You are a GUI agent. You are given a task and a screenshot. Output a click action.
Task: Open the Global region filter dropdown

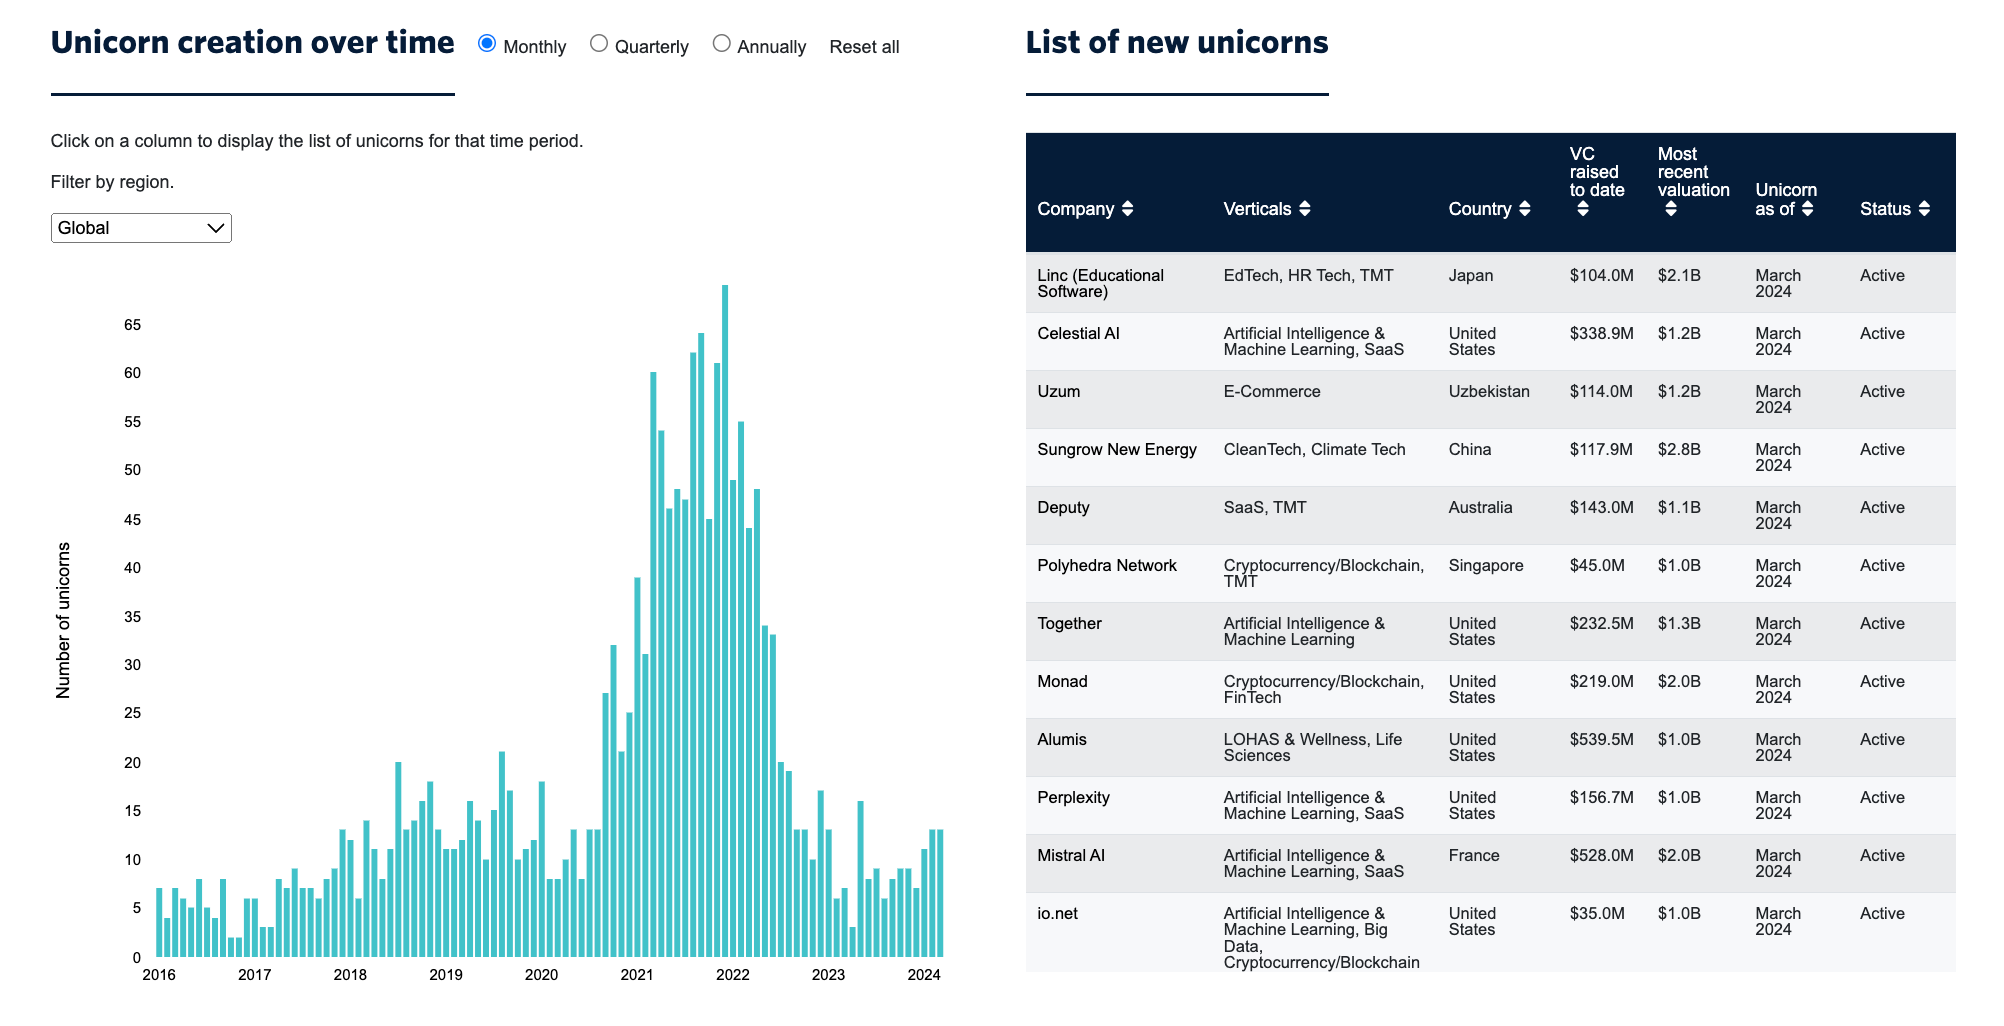(x=141, y=228)
